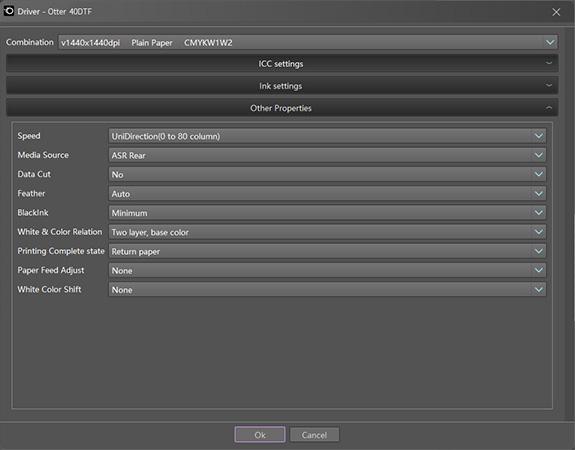Close the Driver - Otter 40DTF dialog
The height and width of the screenshot is (450, 575).
(556, 12)
